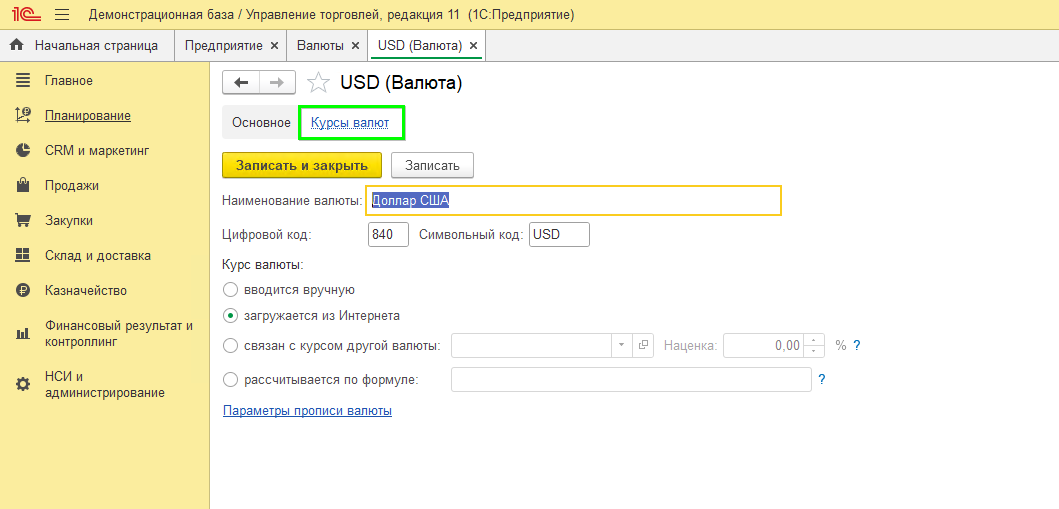Viewport: 1059px width, 509px height.
Task: Open the Главное sidebar section
Action: coord(69,80)
